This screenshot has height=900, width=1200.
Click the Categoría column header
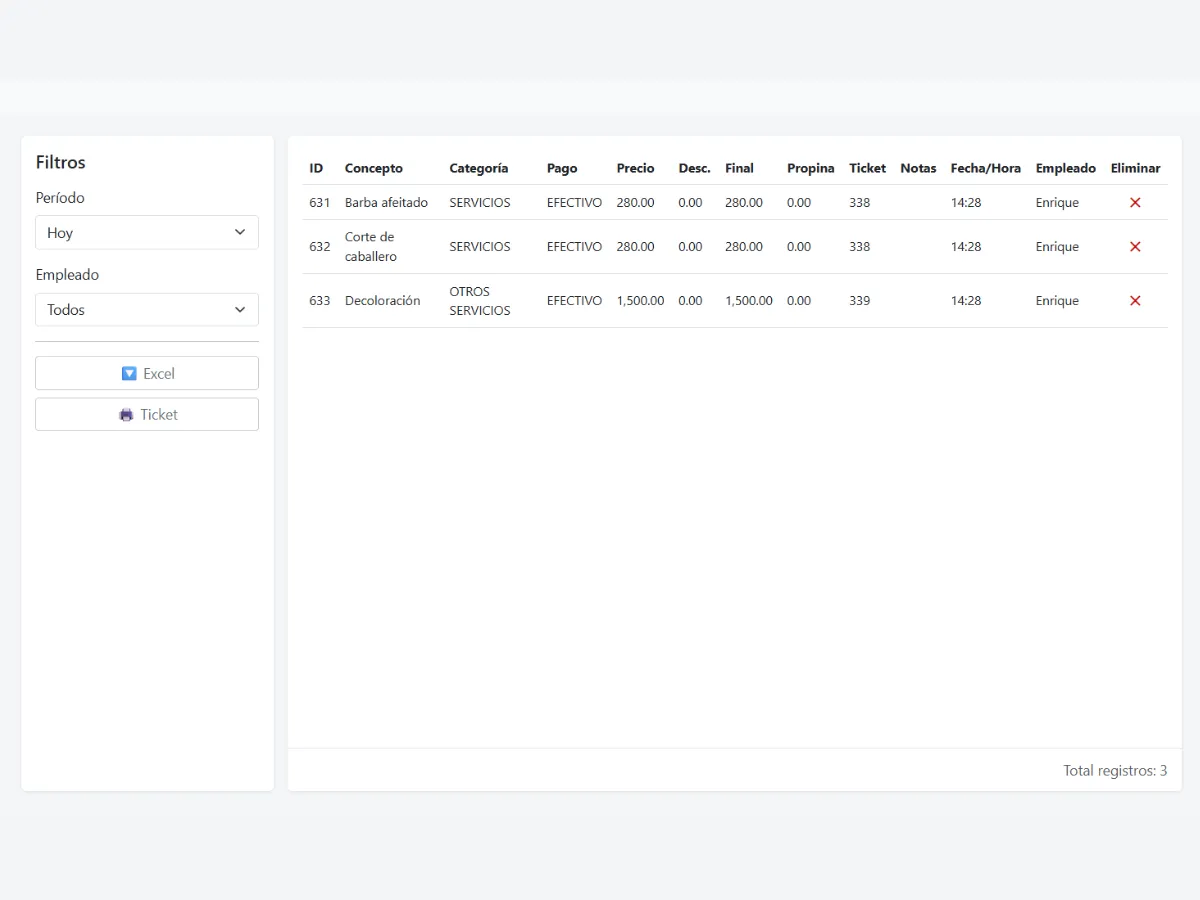(x=478, y=168)
